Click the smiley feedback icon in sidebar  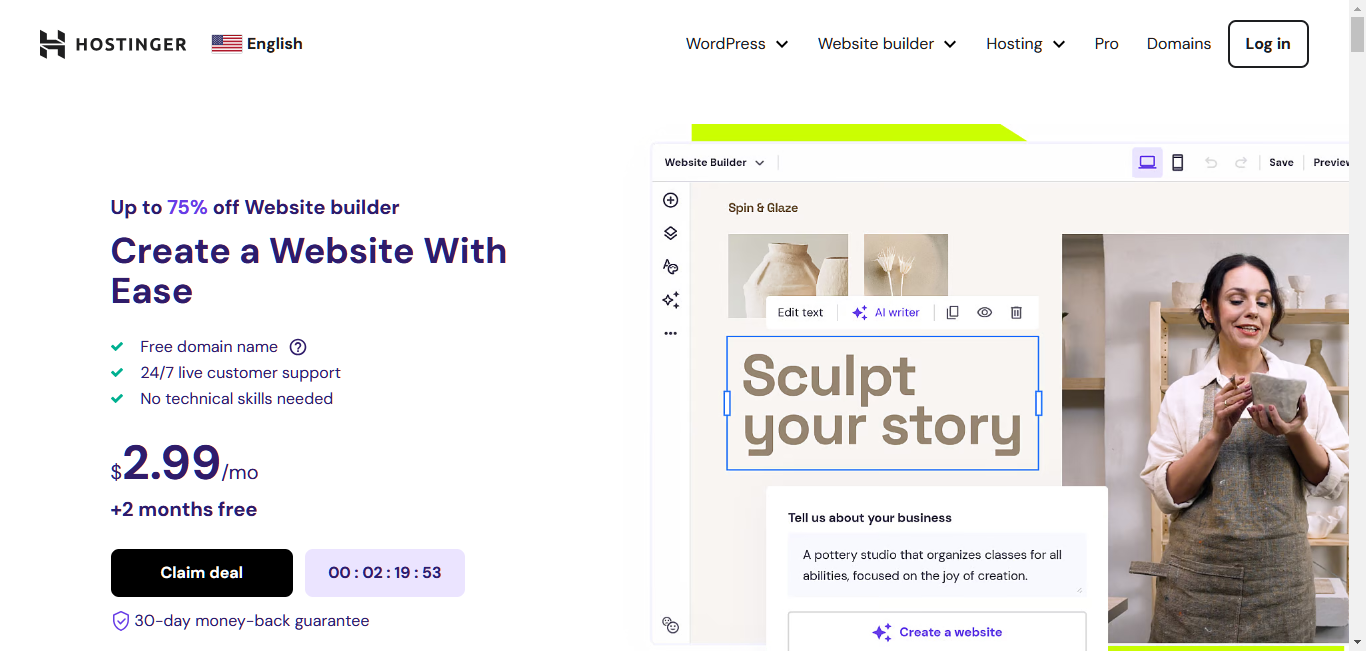point(671,625)
